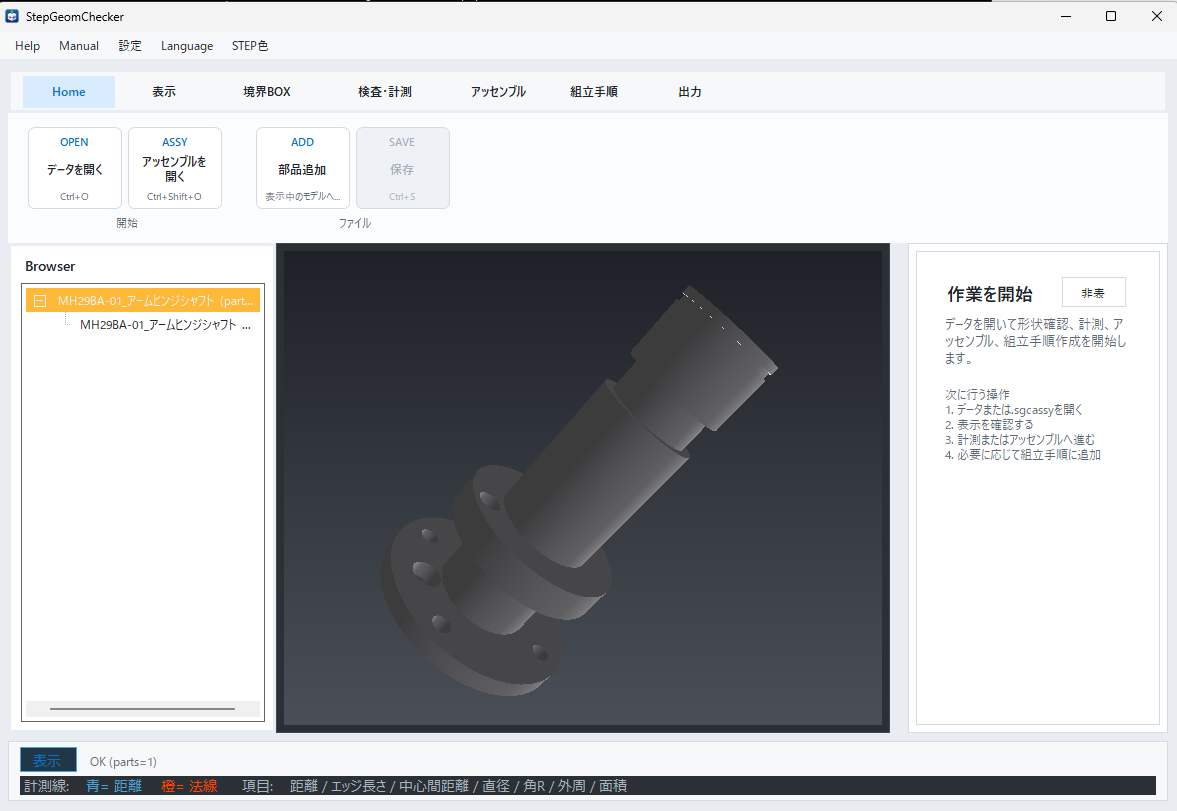This screenshot has height=811, width=1177.
Task: Click the StepGeomChecker app icon in title bar
Action: (x=12, y=16)
